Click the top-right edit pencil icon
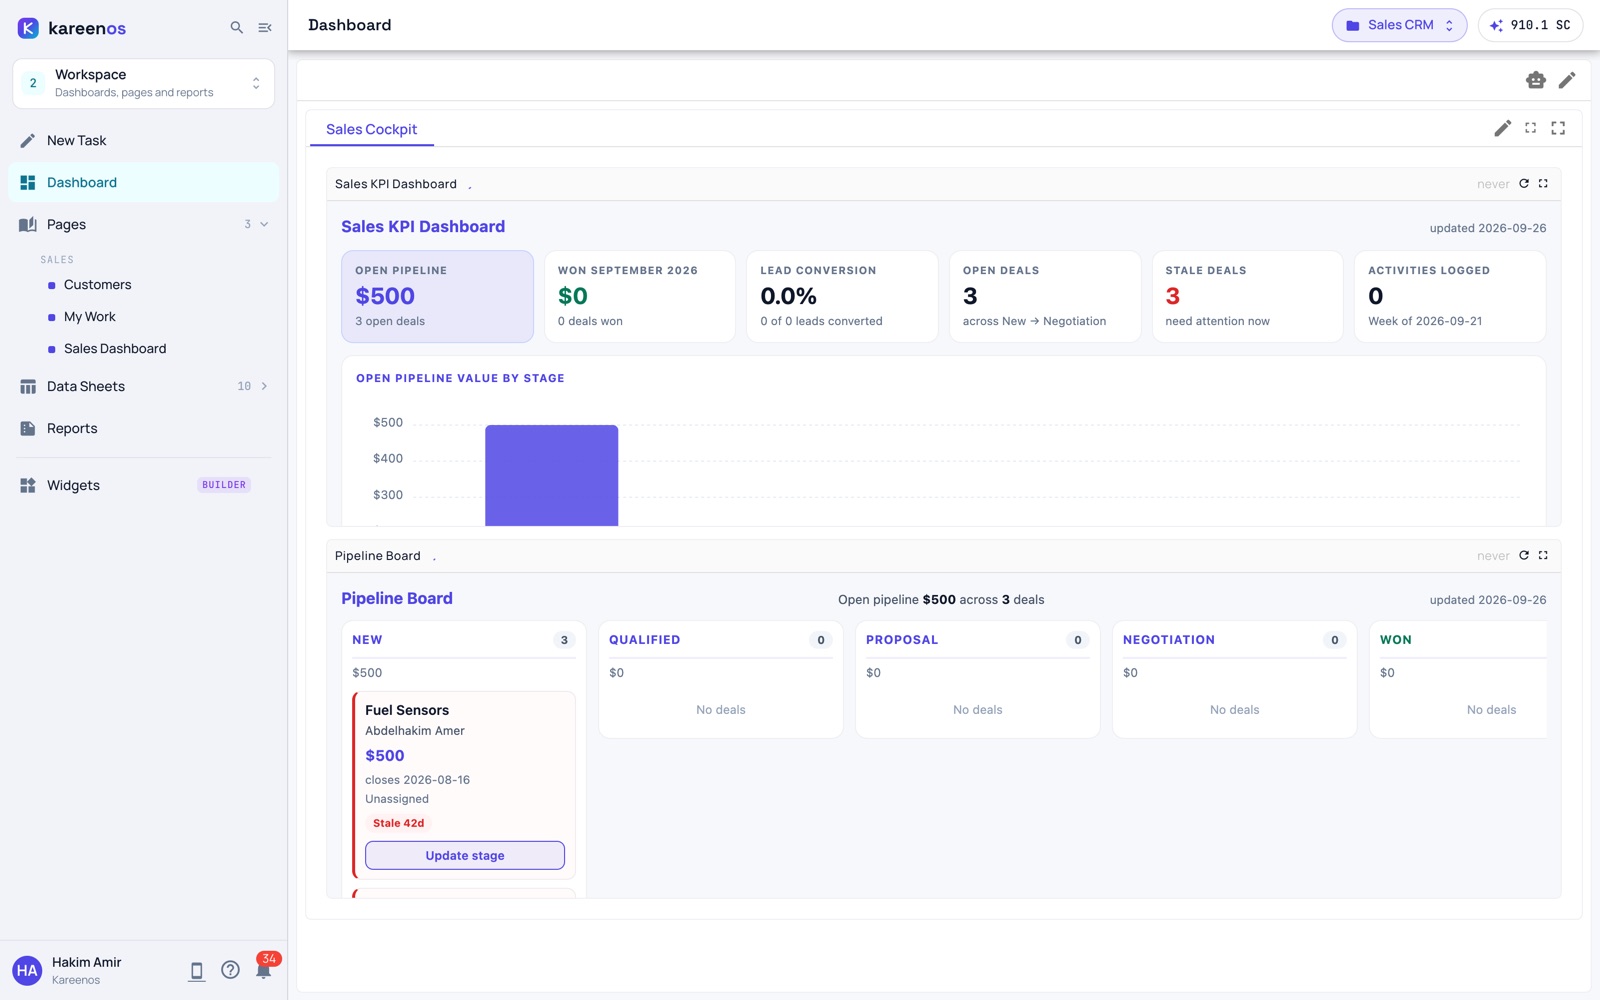The image size is (1600, 1000). click(1567, 80)
